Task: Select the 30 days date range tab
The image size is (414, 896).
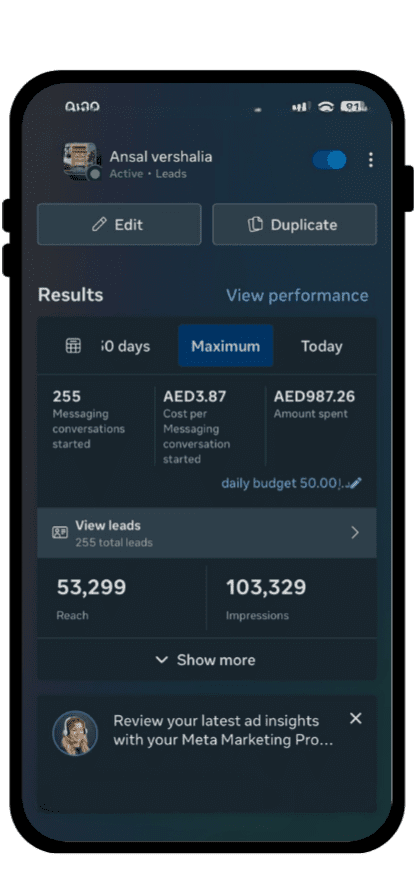Action: tap(126, 346)
